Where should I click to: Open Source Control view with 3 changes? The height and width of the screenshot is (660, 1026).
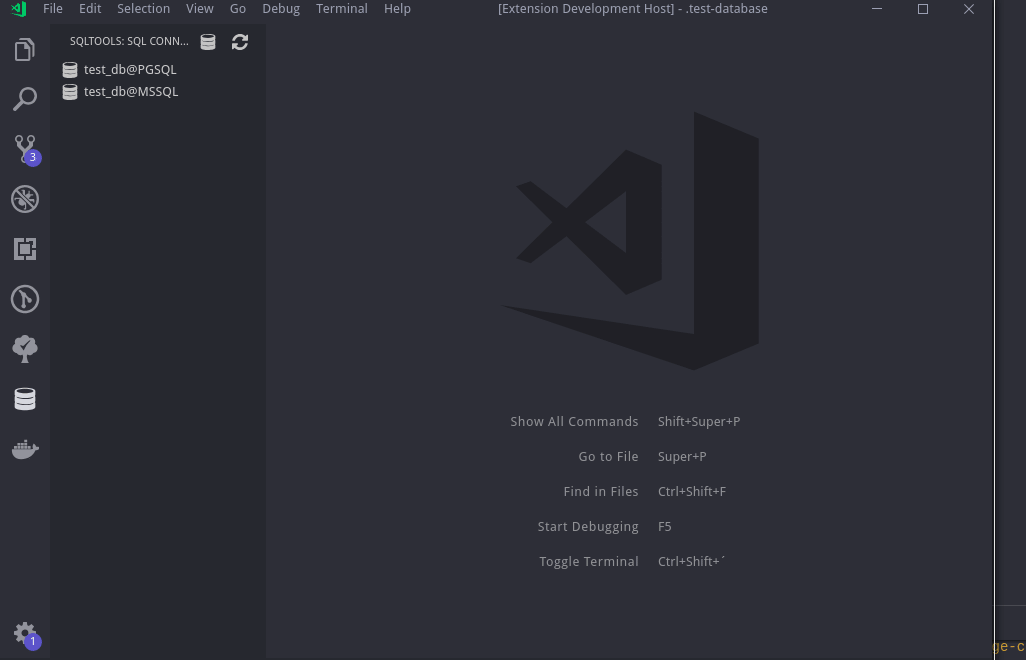coord(26,150)
